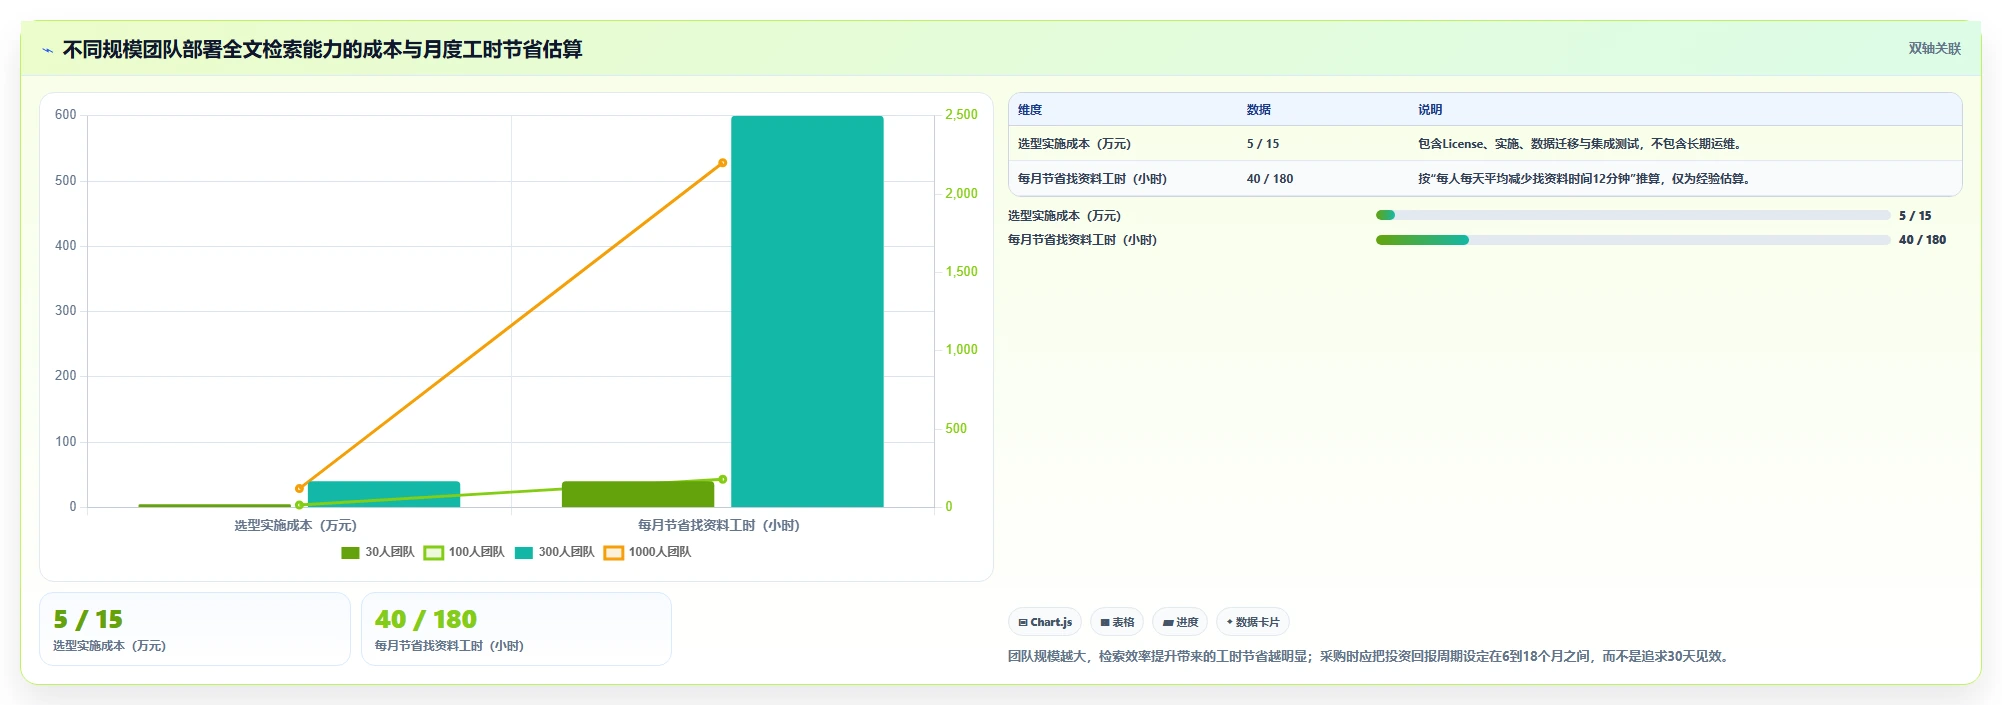Image resolution: width=2002 pixels, height=705 pixels.
Task: Click the 说明 table column header
Action: pyautogui.click(x=1430, y=110)
